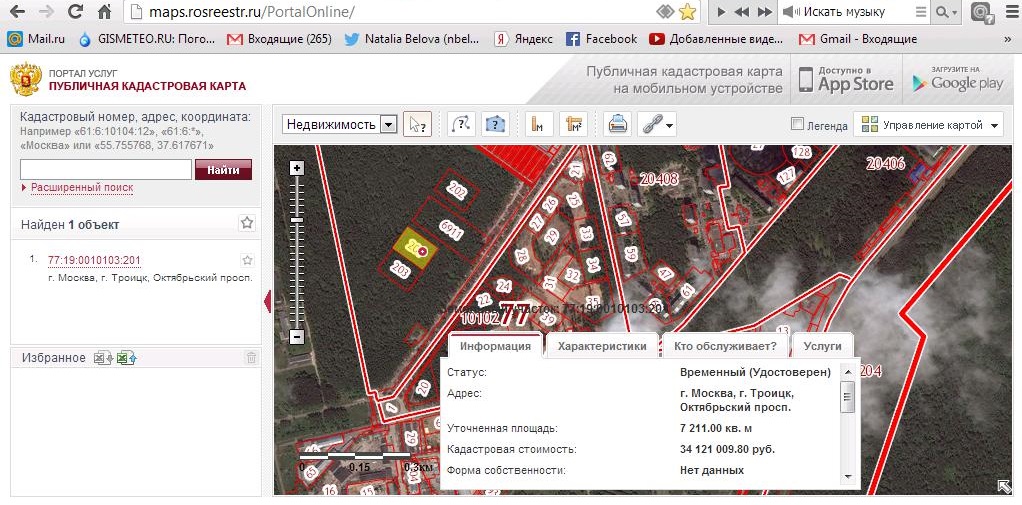
Task: Open the Услуги tab
Action: 823,346
